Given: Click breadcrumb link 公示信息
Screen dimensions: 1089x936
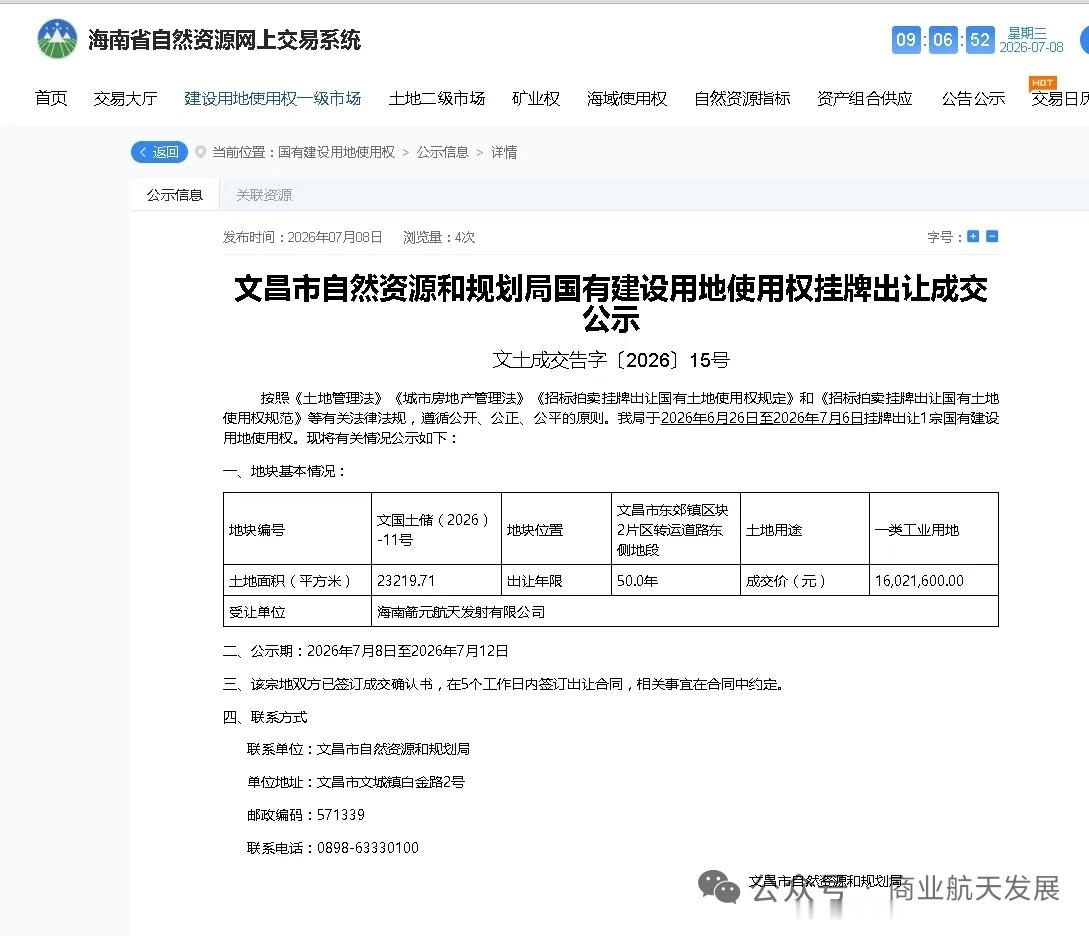Looking at the screenshot, I should 442,152.
